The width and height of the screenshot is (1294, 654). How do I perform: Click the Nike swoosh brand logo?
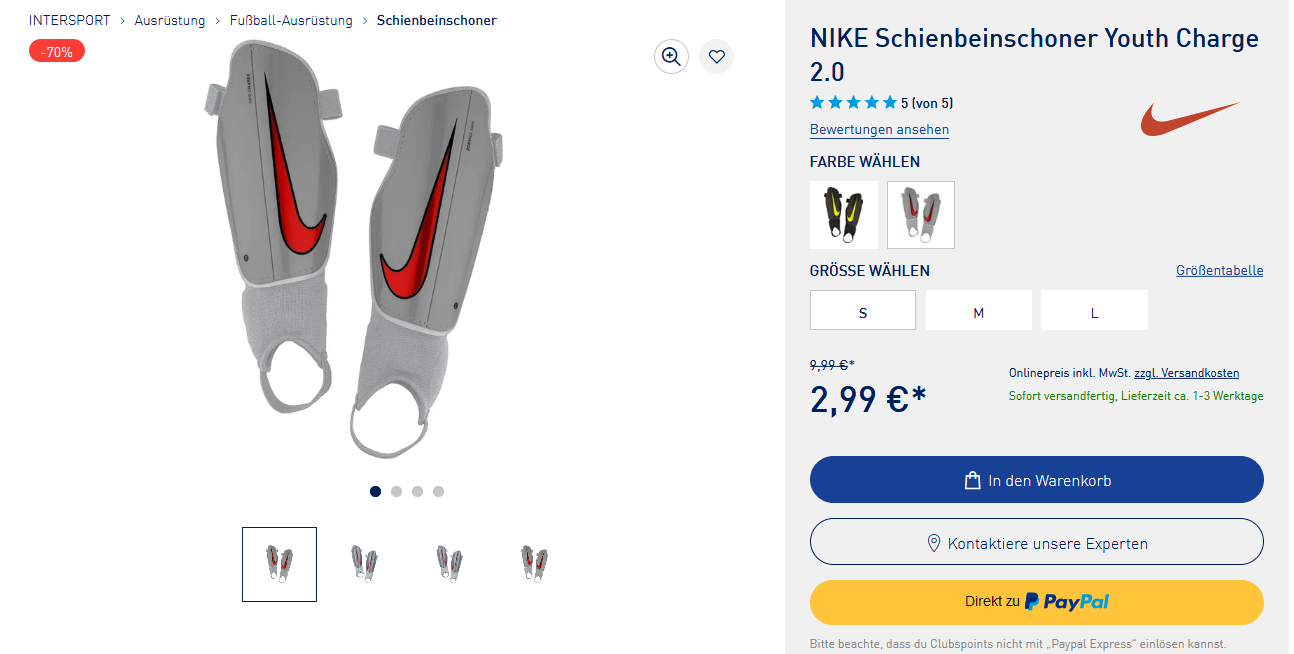click(1190, 118)
